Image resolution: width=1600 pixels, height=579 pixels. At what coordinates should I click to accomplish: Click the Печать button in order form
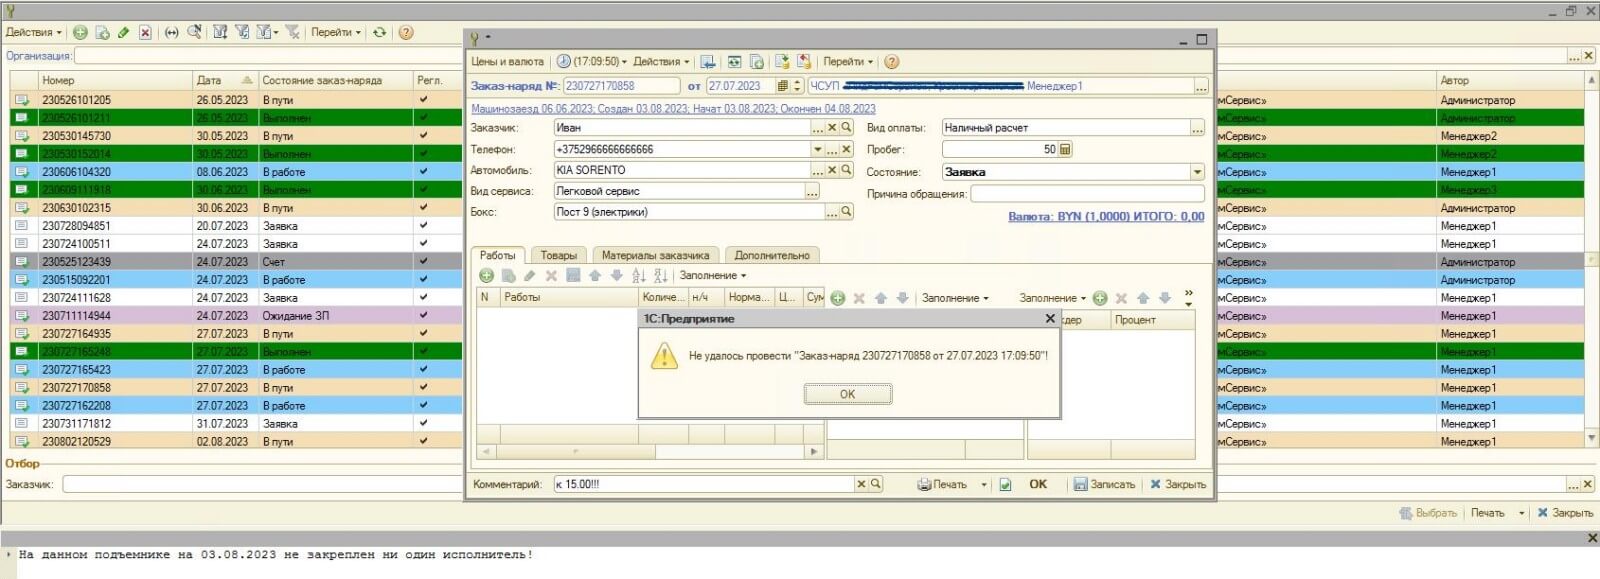click(x=943, y=484)
